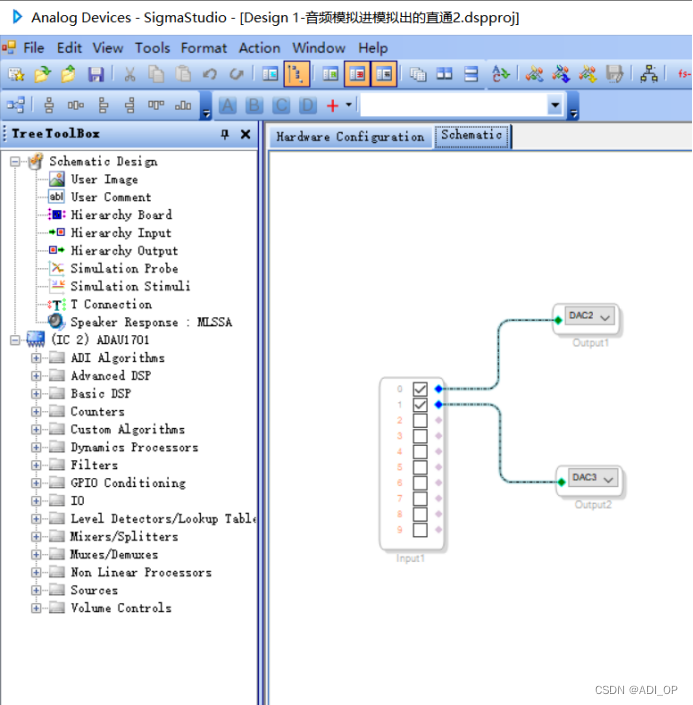Check Input1 channel 3 checkbox
The width and height of the screenshot is (693, 705).
click(420, 436)
